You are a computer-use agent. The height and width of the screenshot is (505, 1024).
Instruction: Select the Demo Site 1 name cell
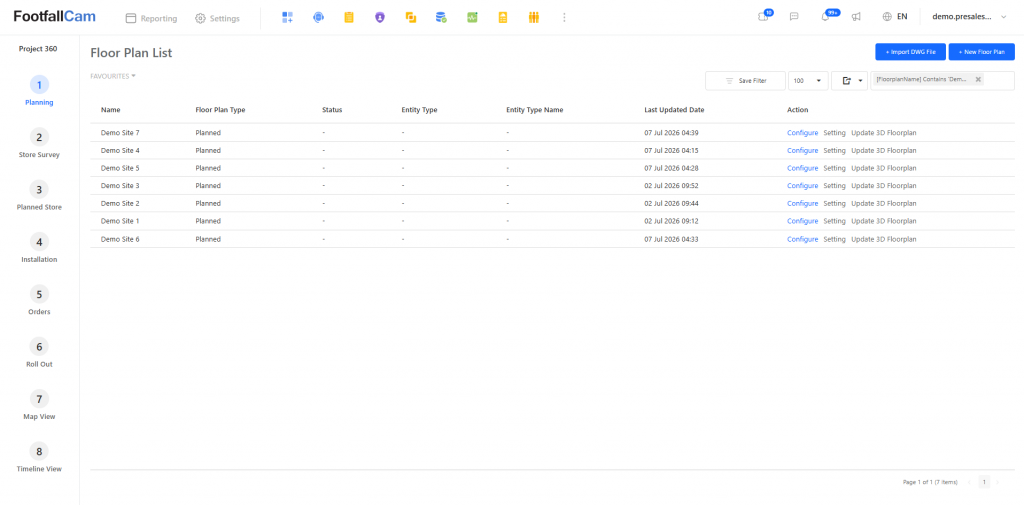pyautogui.click(x=120, y=221)
